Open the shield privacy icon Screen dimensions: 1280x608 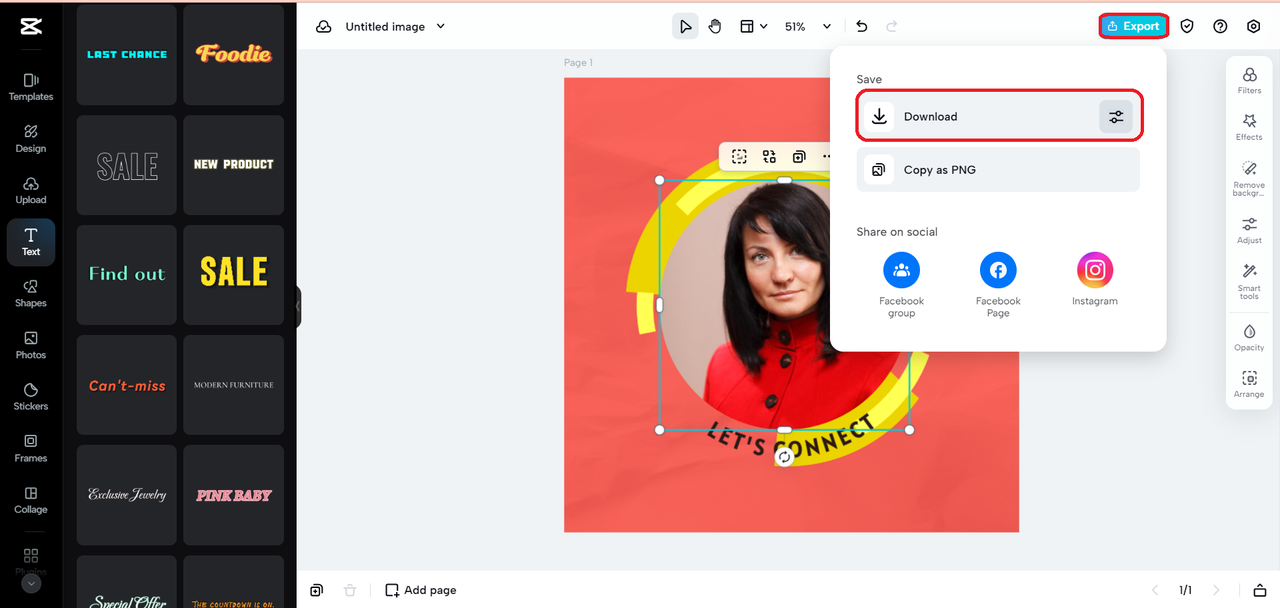pos(1187,27)
